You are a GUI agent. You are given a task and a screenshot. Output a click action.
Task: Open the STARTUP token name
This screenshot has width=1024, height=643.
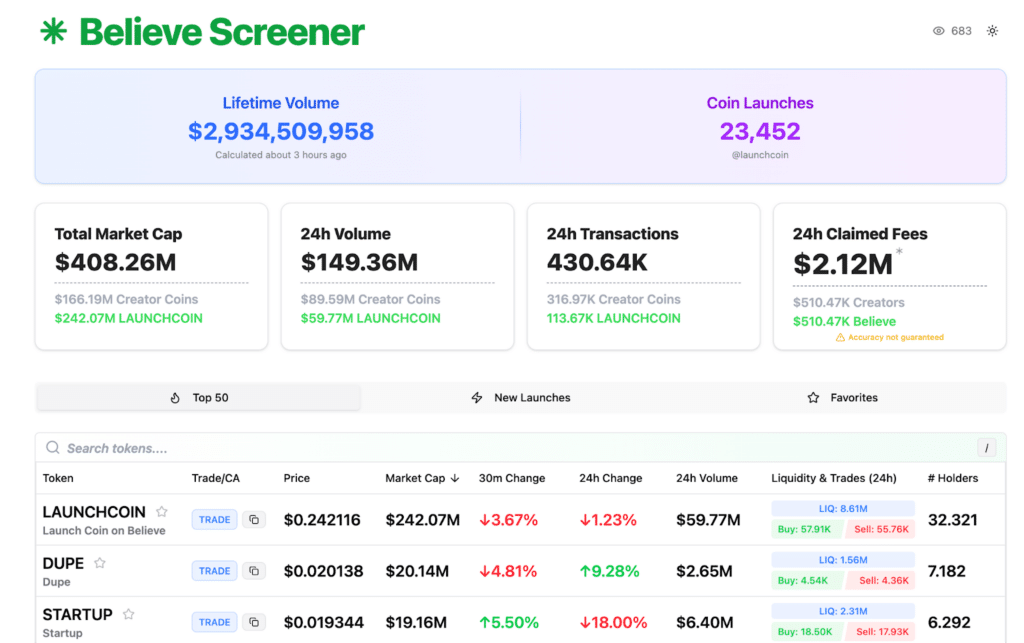tap(78, 614)
